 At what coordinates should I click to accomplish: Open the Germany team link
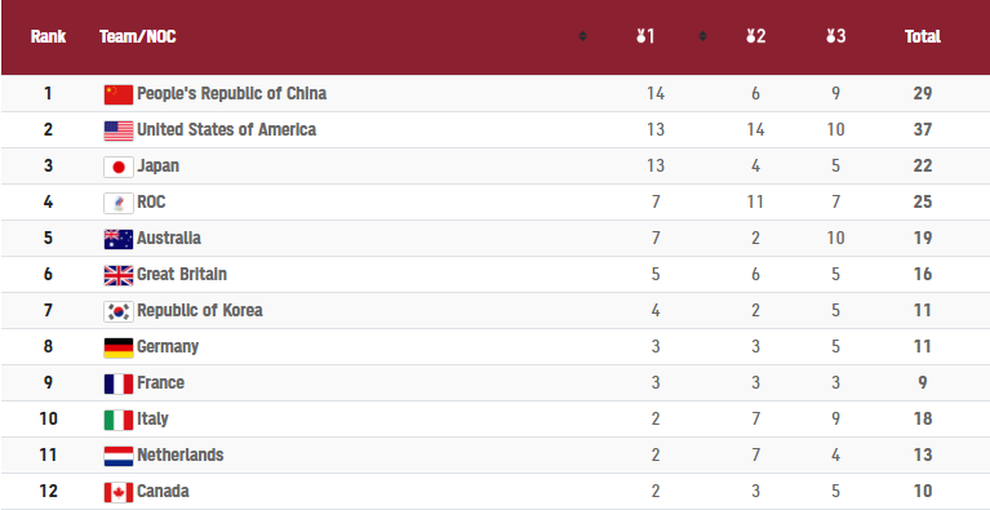coord(168,347)
